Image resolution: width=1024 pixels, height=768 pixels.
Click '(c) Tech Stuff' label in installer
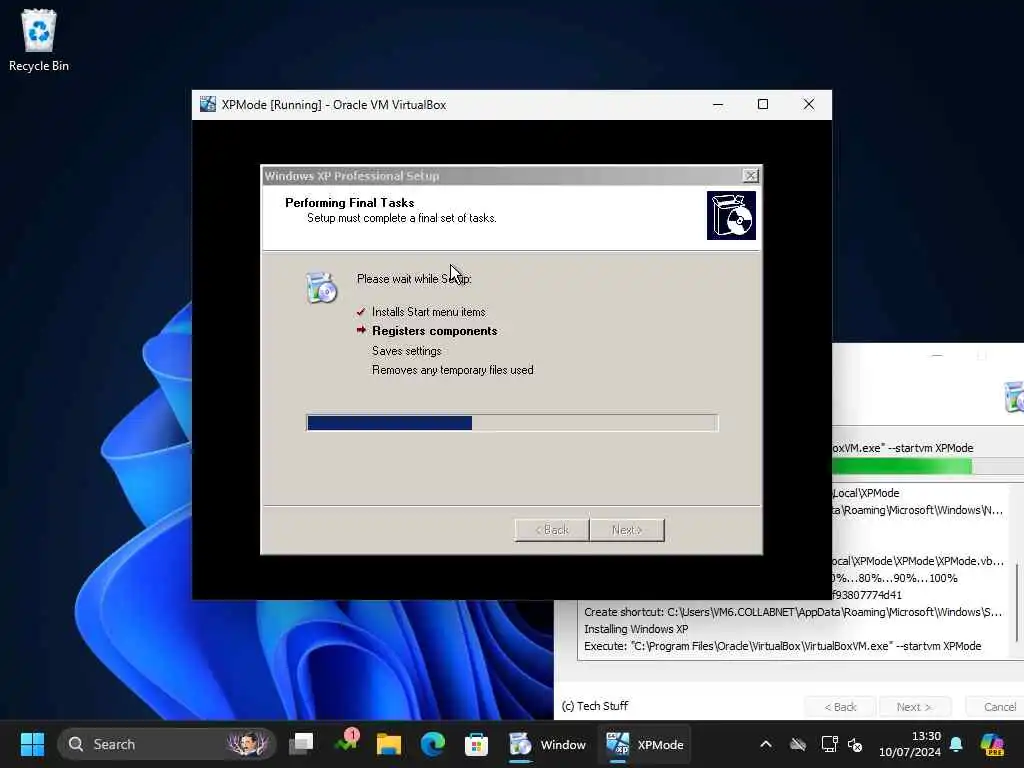[x=594, y=706]
